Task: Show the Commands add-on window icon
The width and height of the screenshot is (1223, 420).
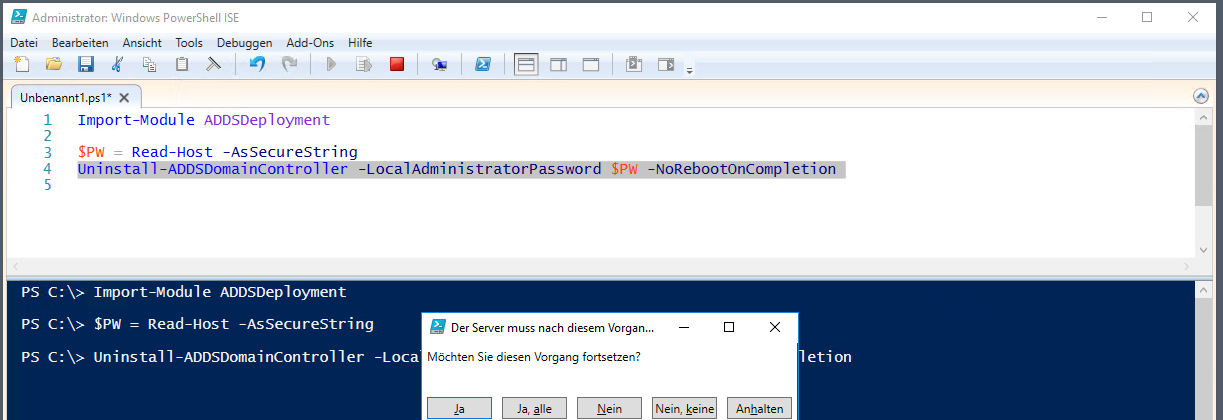Action: 633,65
